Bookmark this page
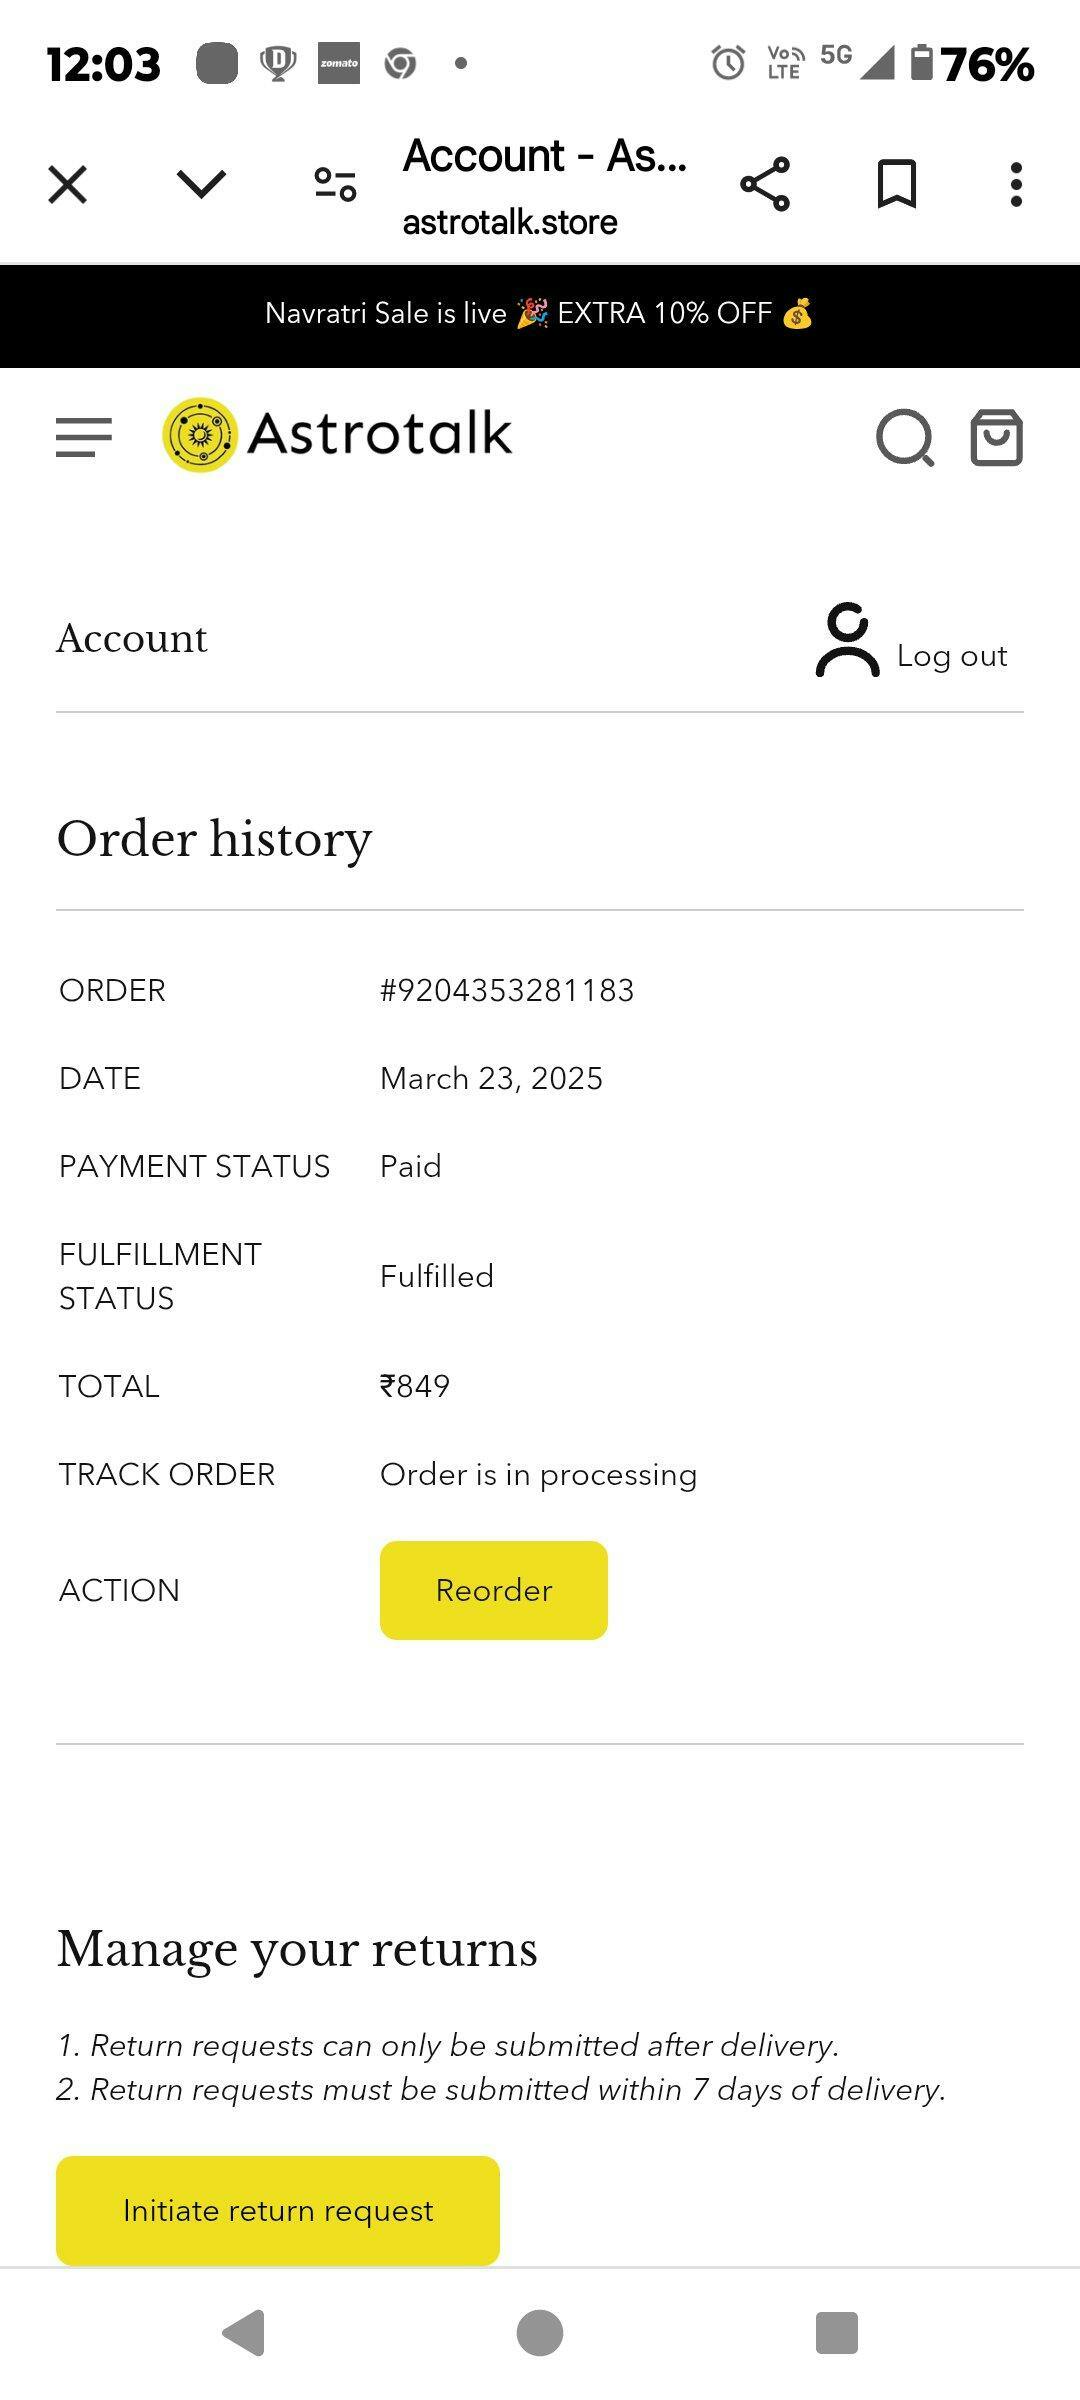 (896, 185)
